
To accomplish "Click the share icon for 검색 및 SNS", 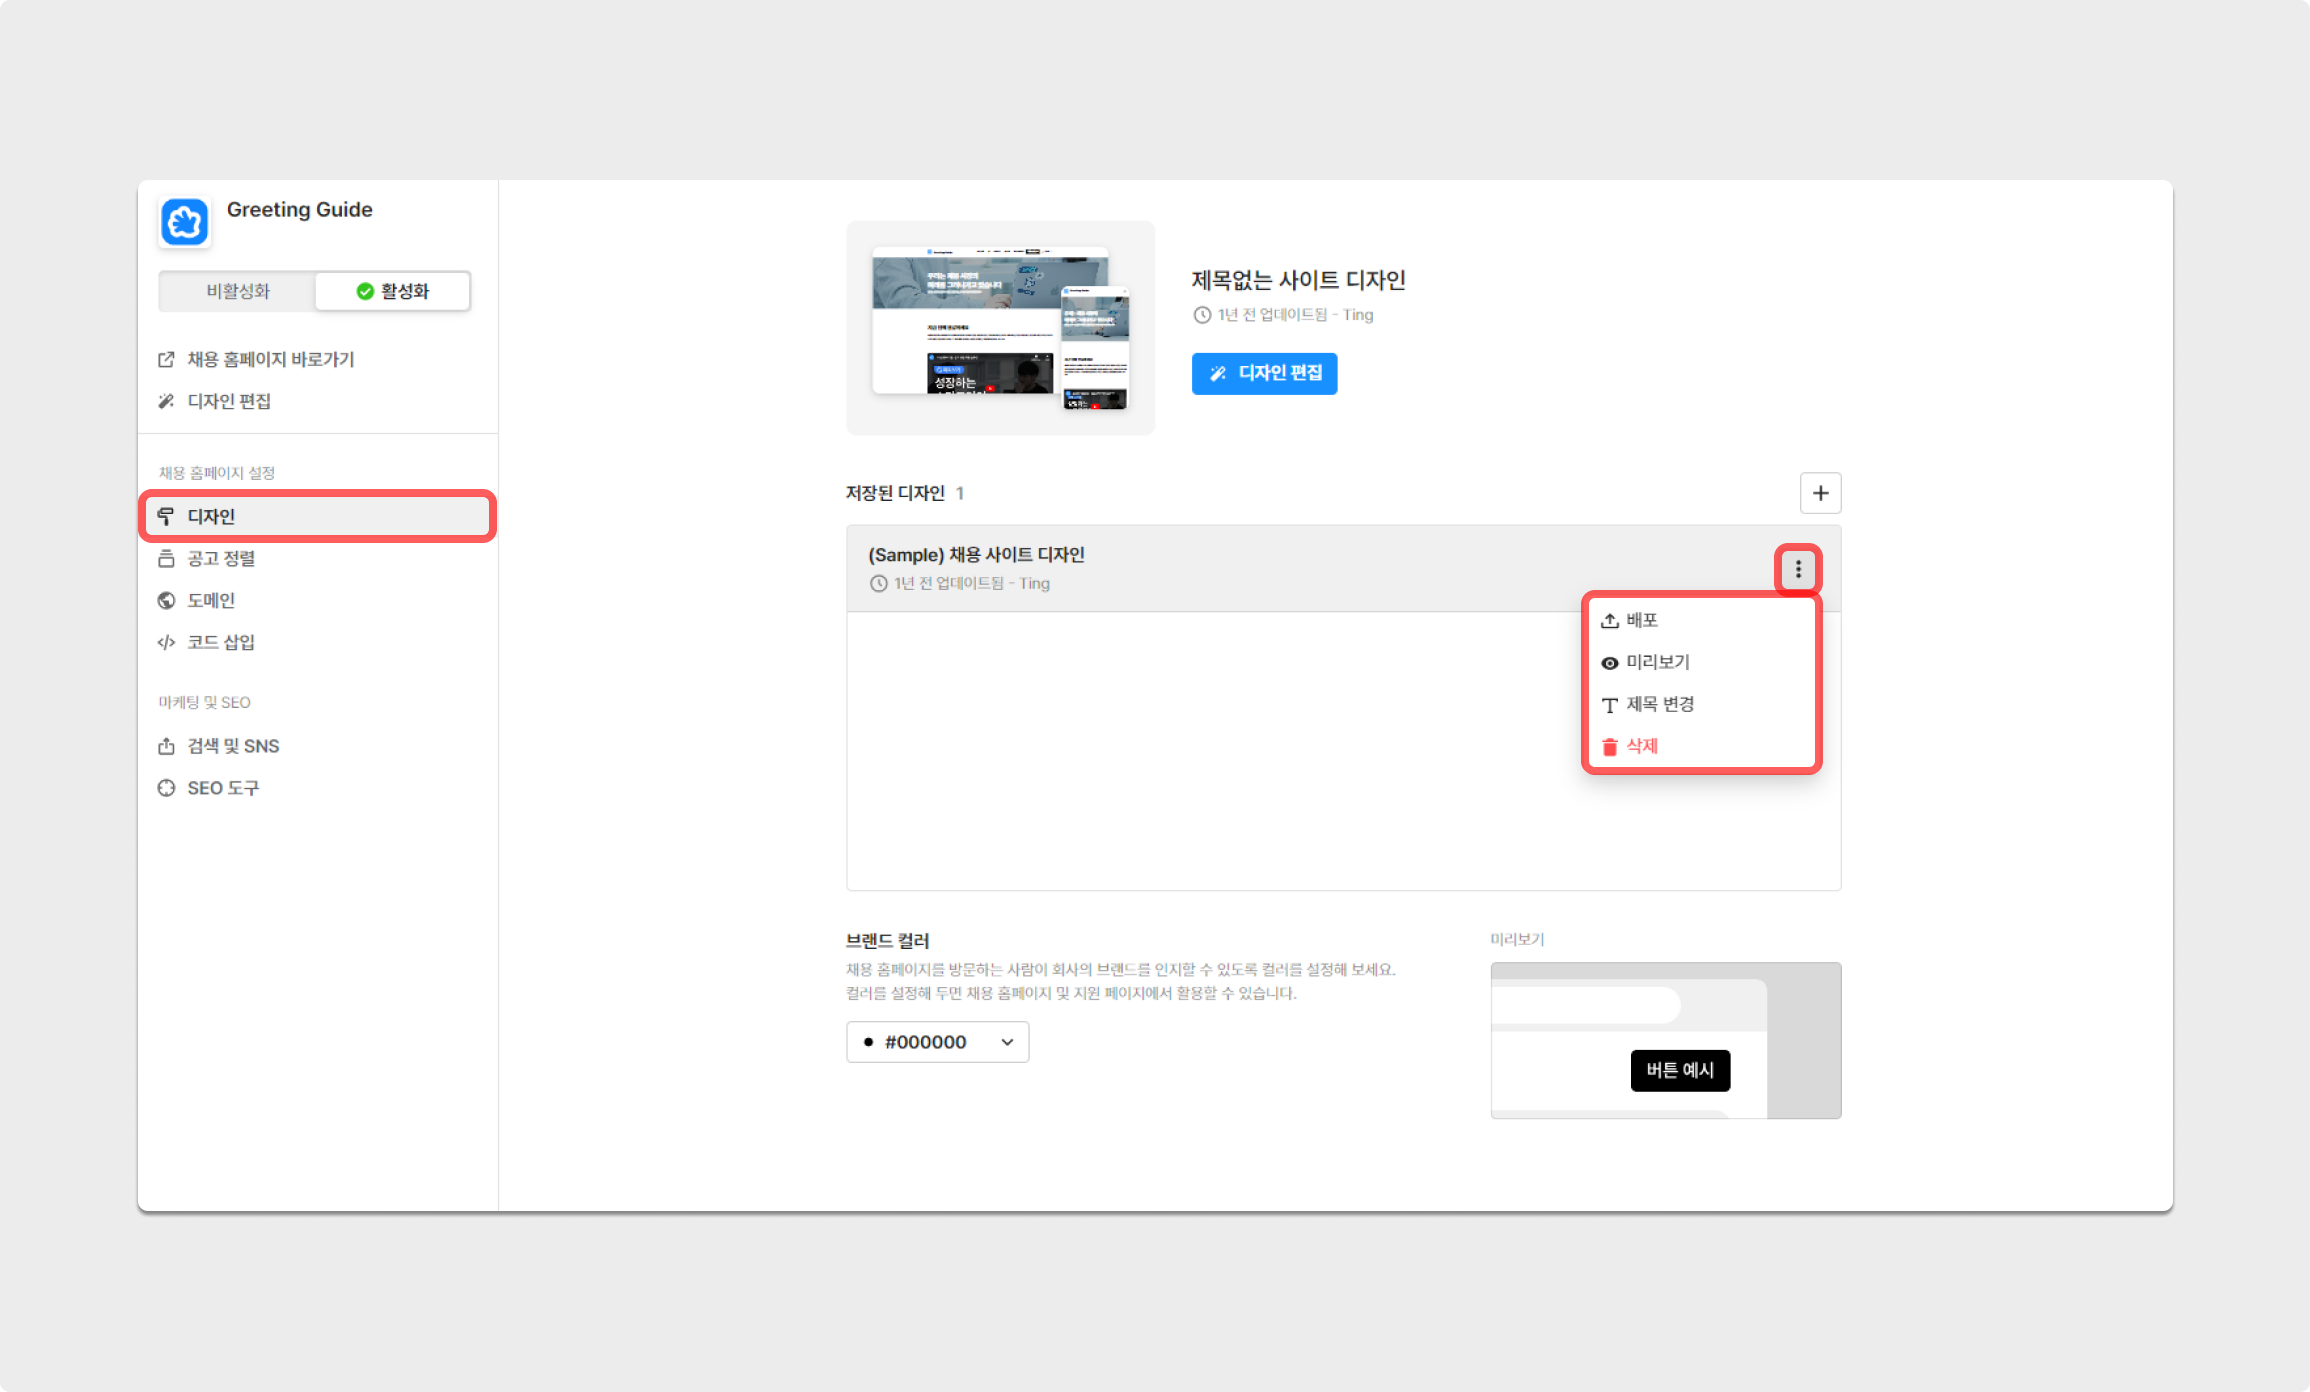I will [x=166, y=746].
